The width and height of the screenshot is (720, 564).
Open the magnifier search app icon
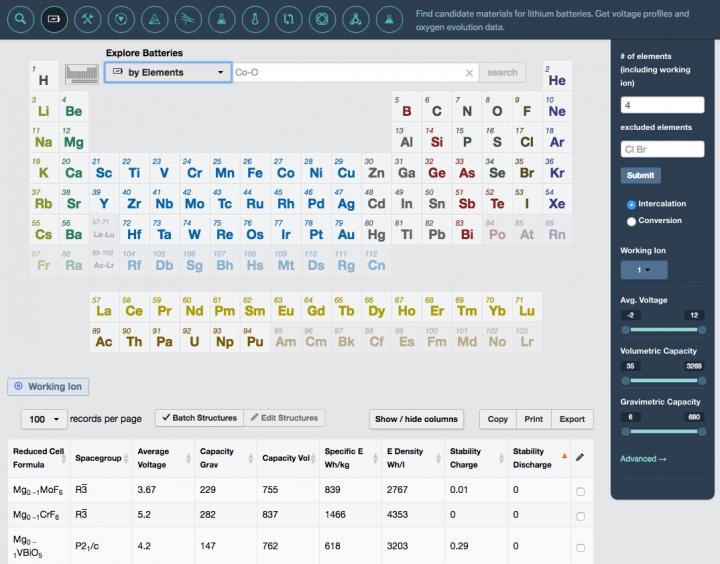[x=22, y=18]
